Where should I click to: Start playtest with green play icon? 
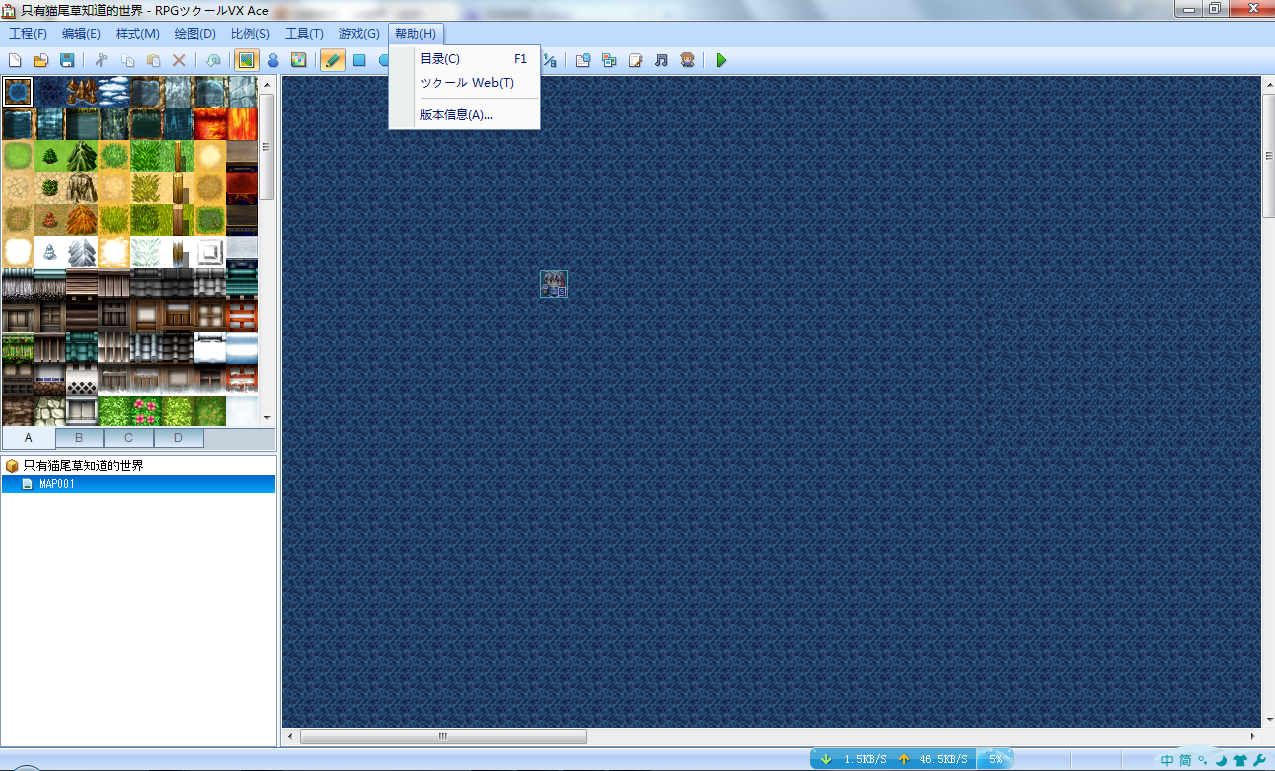pyautogui.click(x=721, y=60)
